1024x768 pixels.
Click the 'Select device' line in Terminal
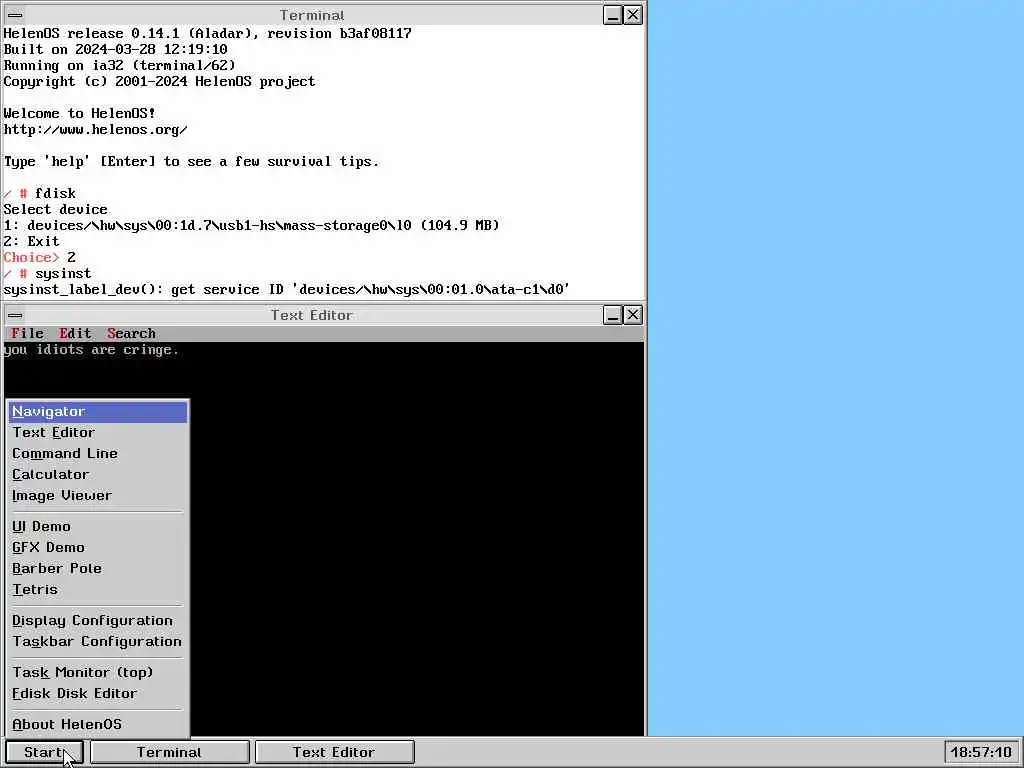[56, 210]
